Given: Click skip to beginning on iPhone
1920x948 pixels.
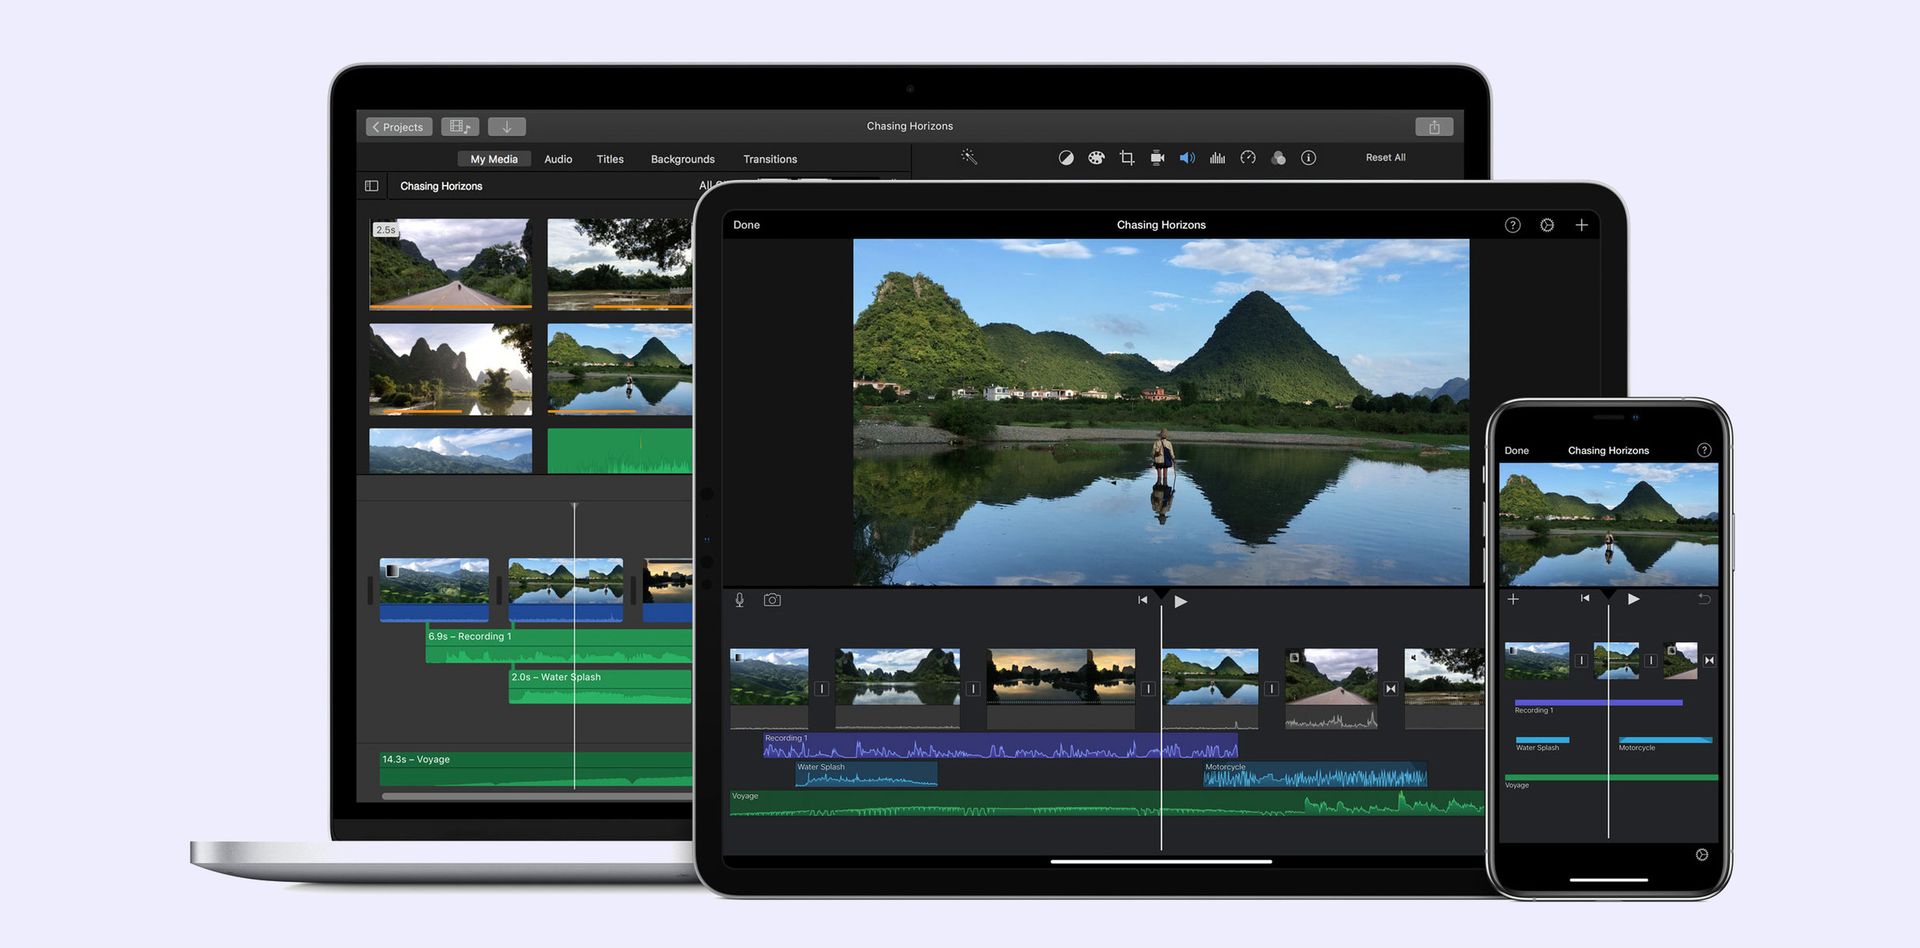Looking at the screenshot, I should [x=1584, y=598].
